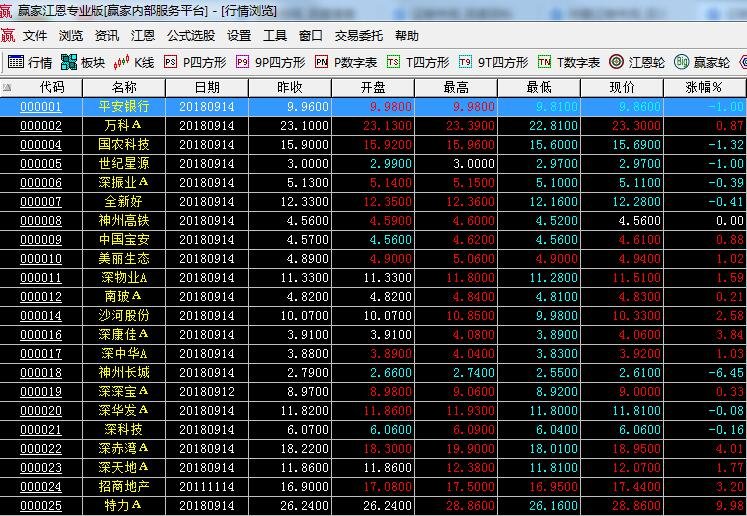
Task: Select the 神州高铁 name cell
Action: tap(124, 221)
